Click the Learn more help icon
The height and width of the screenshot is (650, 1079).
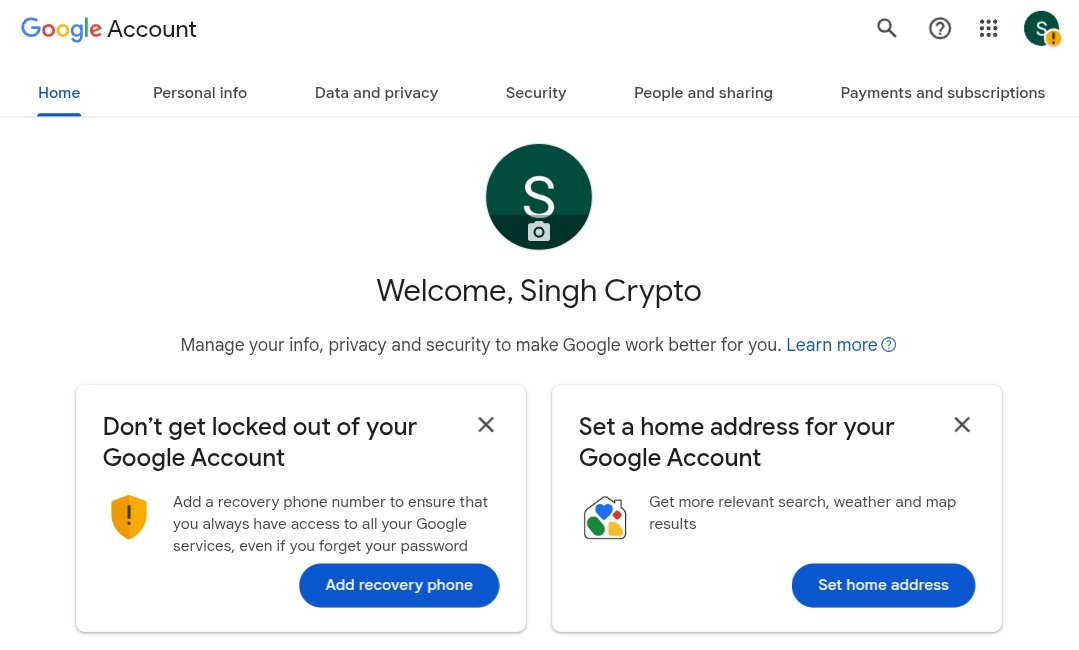point(888,345)
